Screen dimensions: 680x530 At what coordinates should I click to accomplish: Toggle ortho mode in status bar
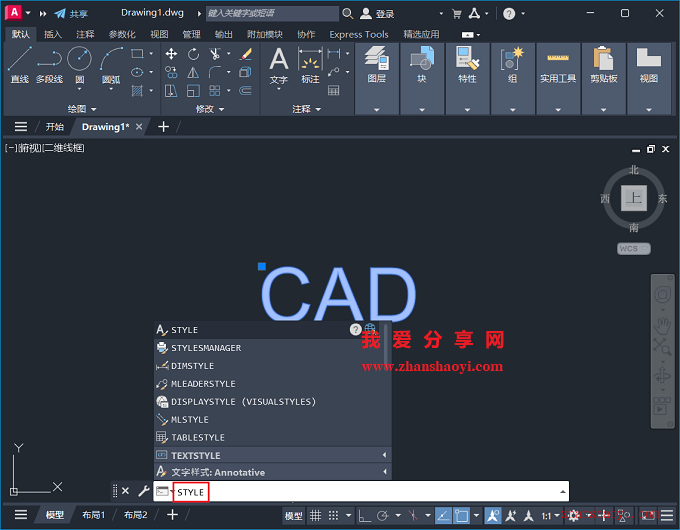point(364,515)
